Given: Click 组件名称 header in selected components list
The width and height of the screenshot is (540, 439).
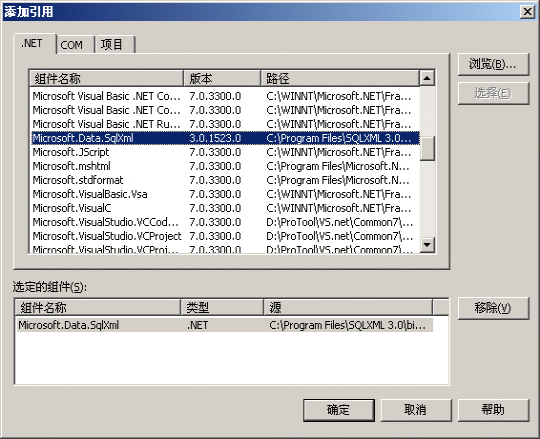Looking at the screenshot, I should click(x=98, y=307).
